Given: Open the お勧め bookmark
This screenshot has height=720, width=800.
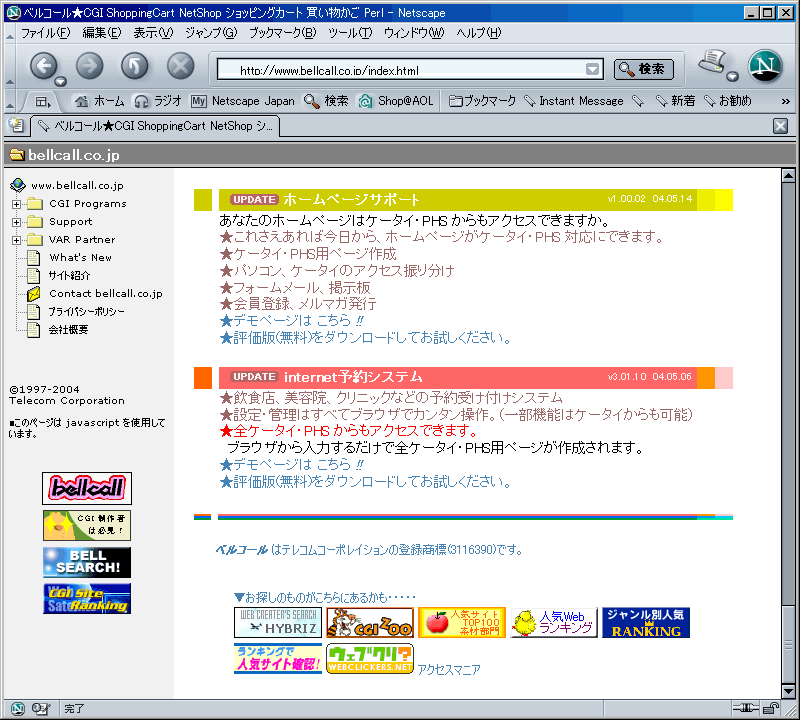Looking at the screenshot, I should point(728,101).
